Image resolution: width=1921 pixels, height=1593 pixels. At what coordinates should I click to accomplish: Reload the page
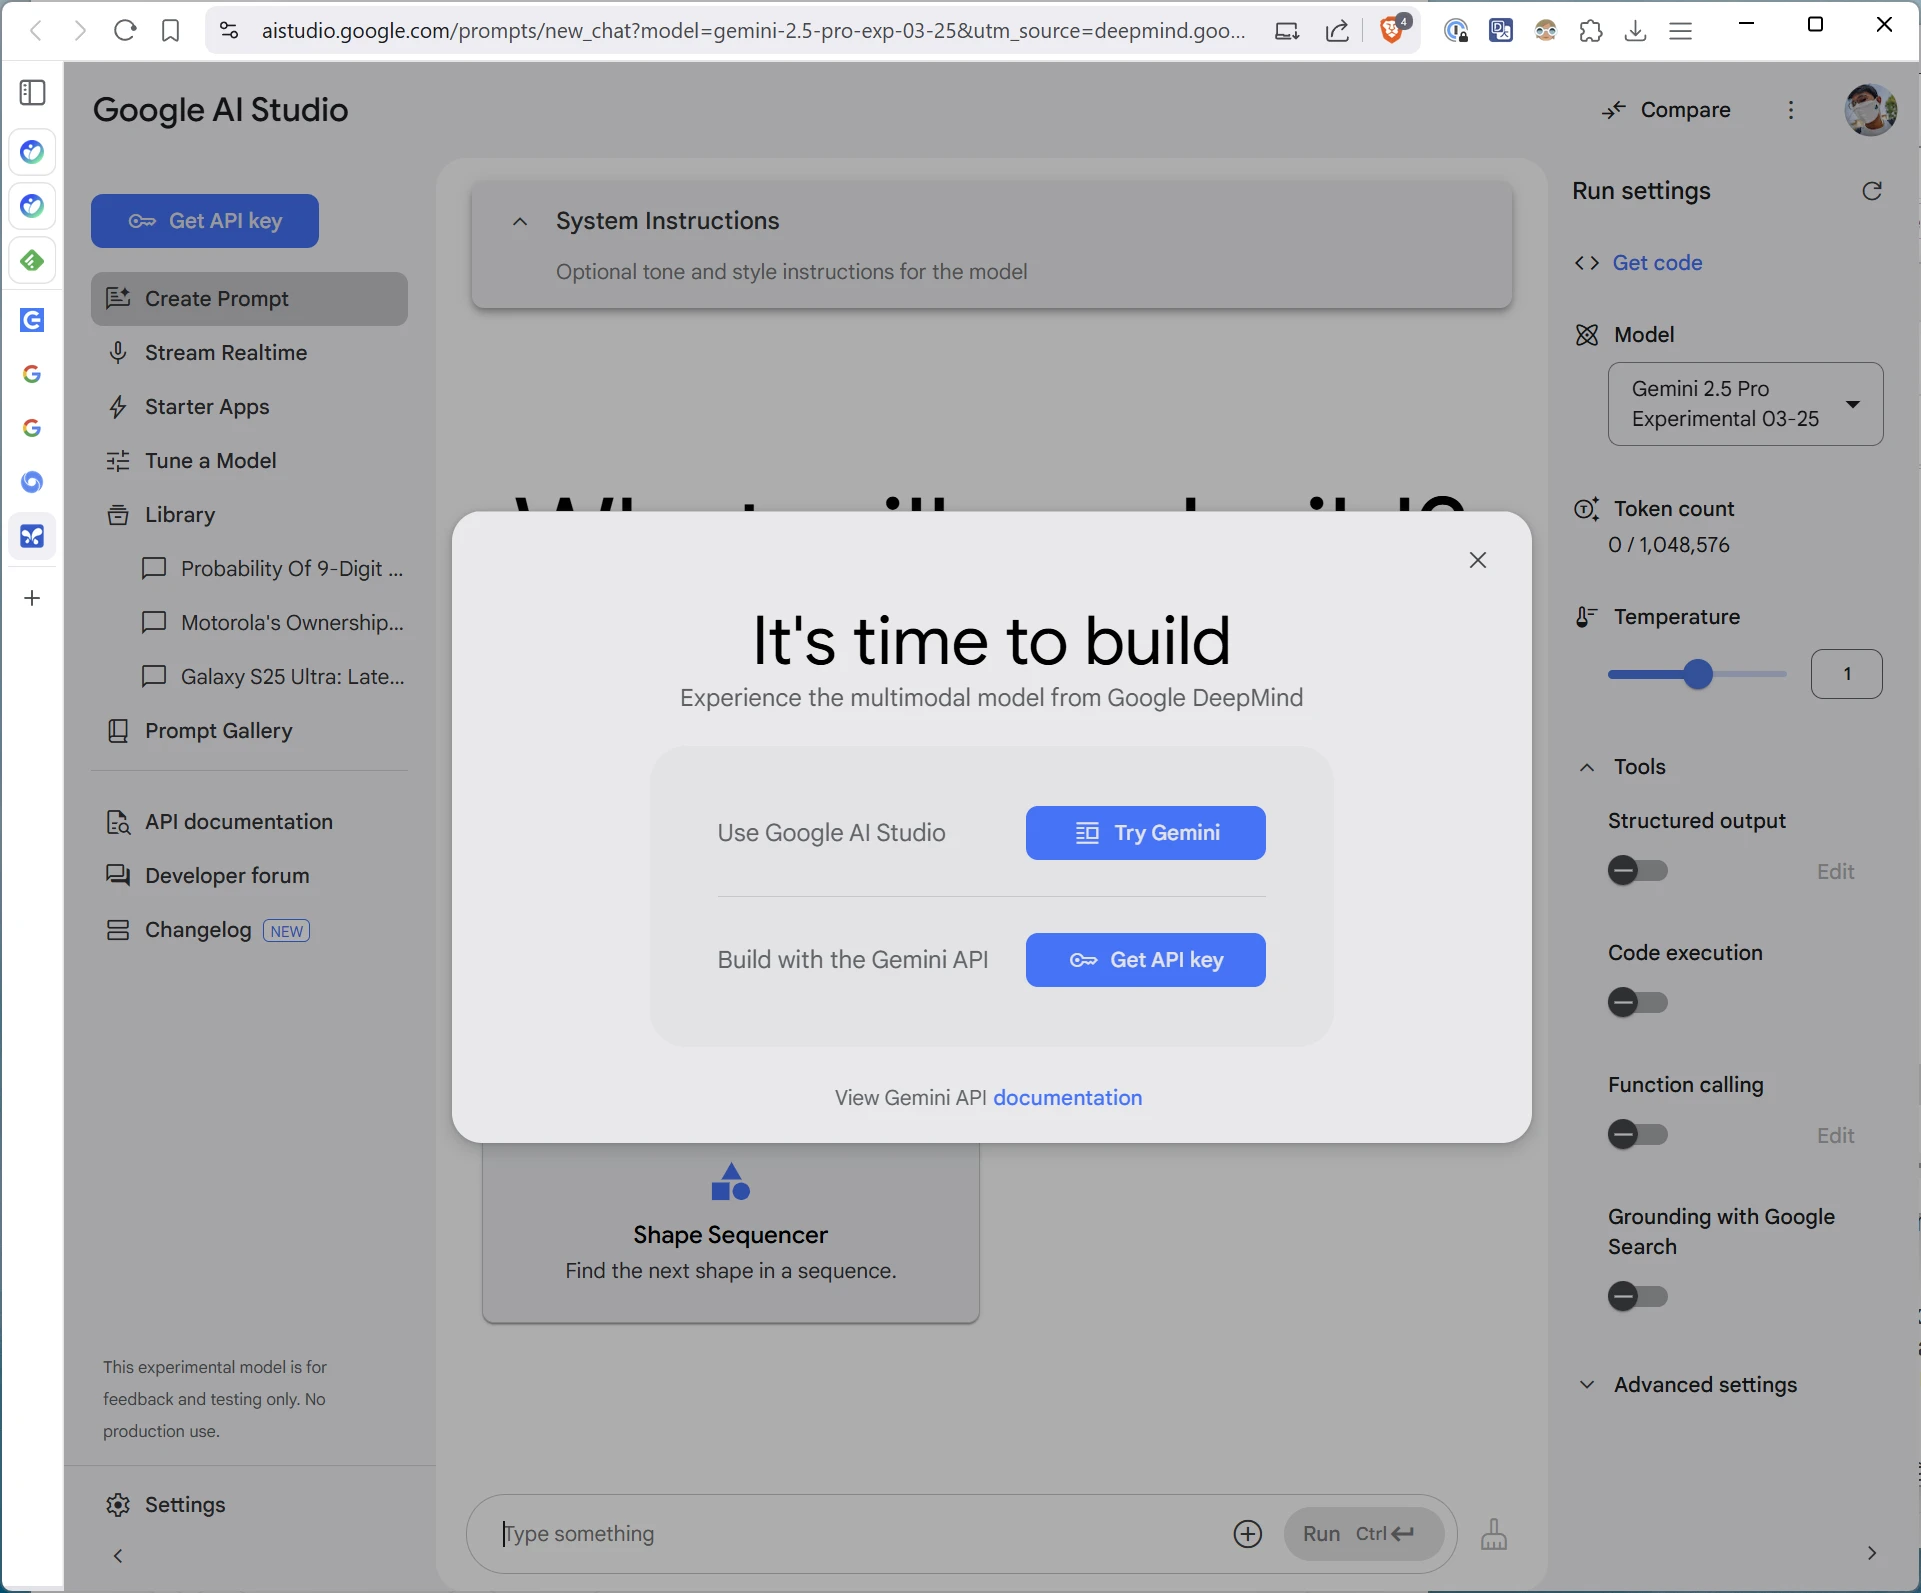(125, 31)
